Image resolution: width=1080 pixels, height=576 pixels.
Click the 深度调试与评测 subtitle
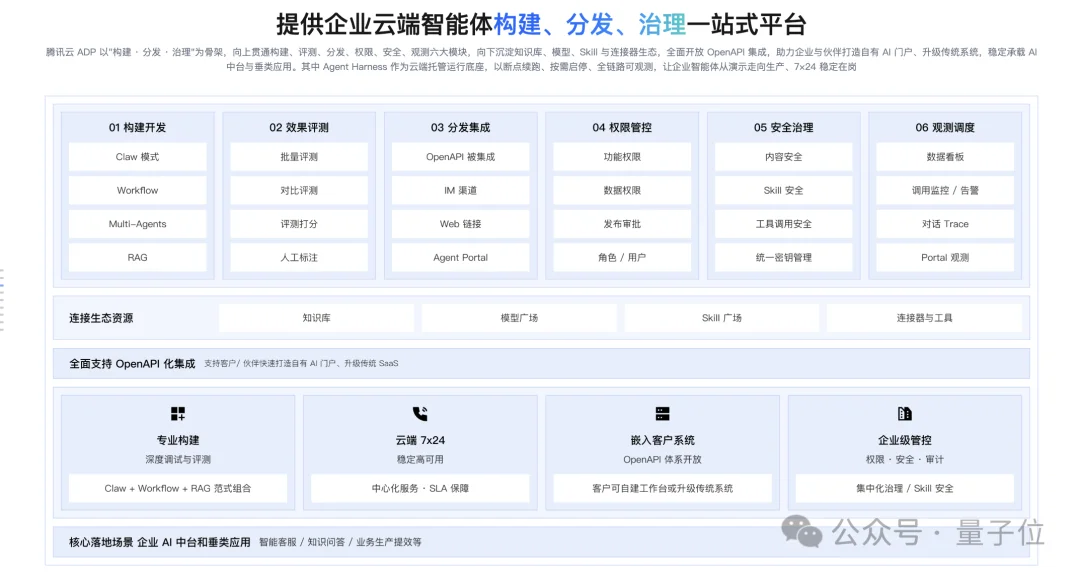coord(178,460)
